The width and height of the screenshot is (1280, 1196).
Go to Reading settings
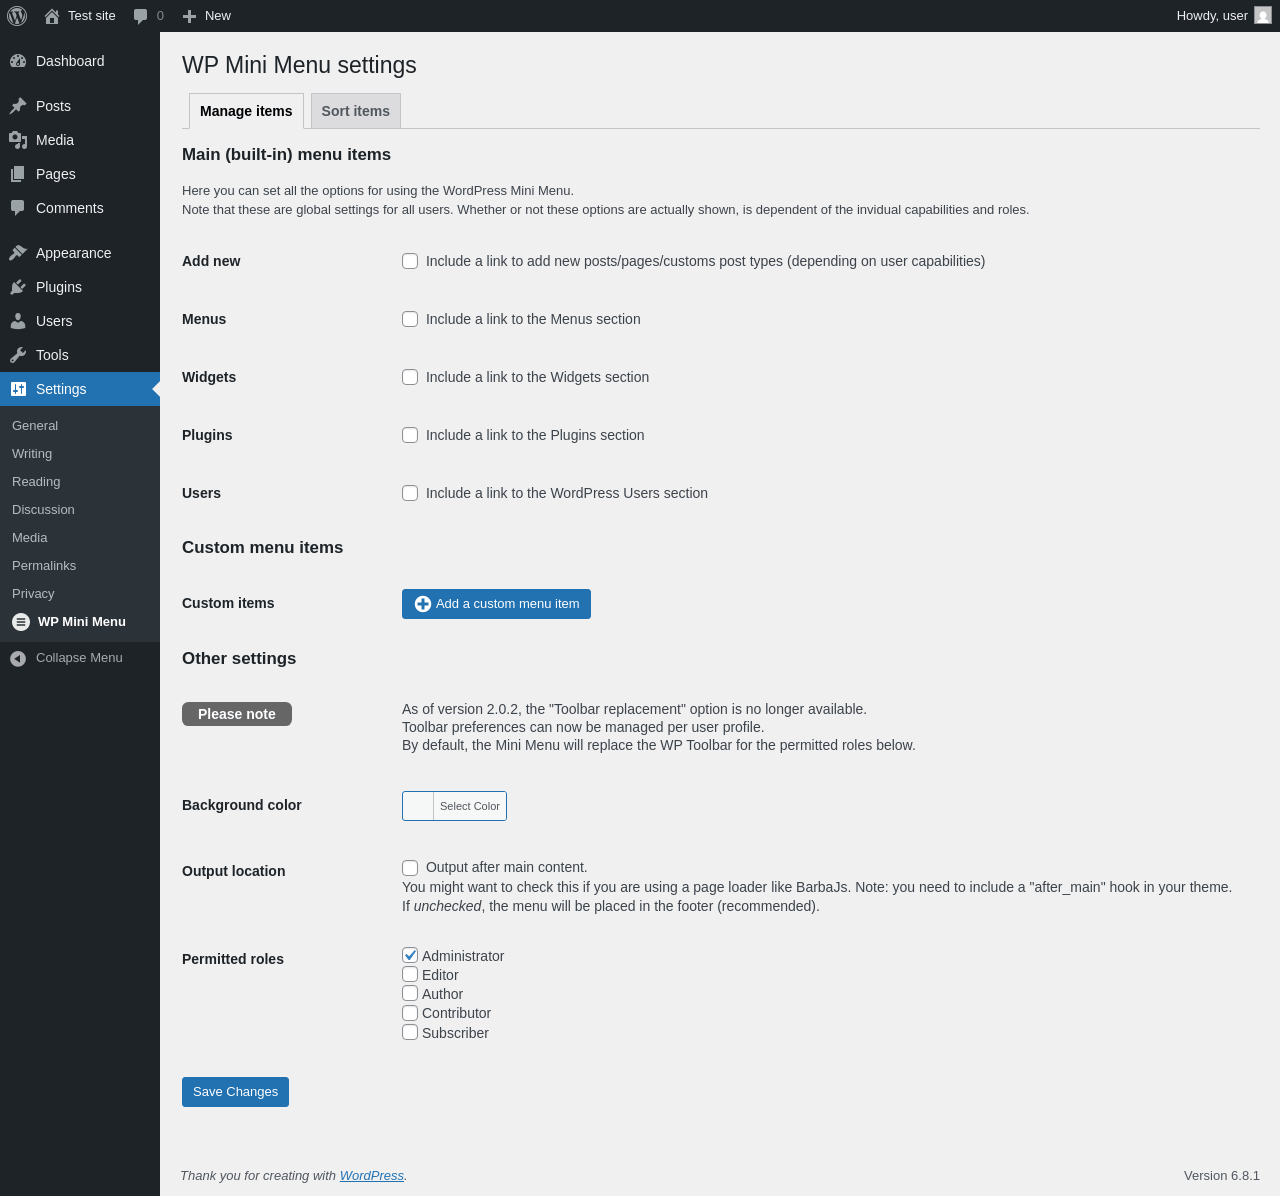[36, 481]
